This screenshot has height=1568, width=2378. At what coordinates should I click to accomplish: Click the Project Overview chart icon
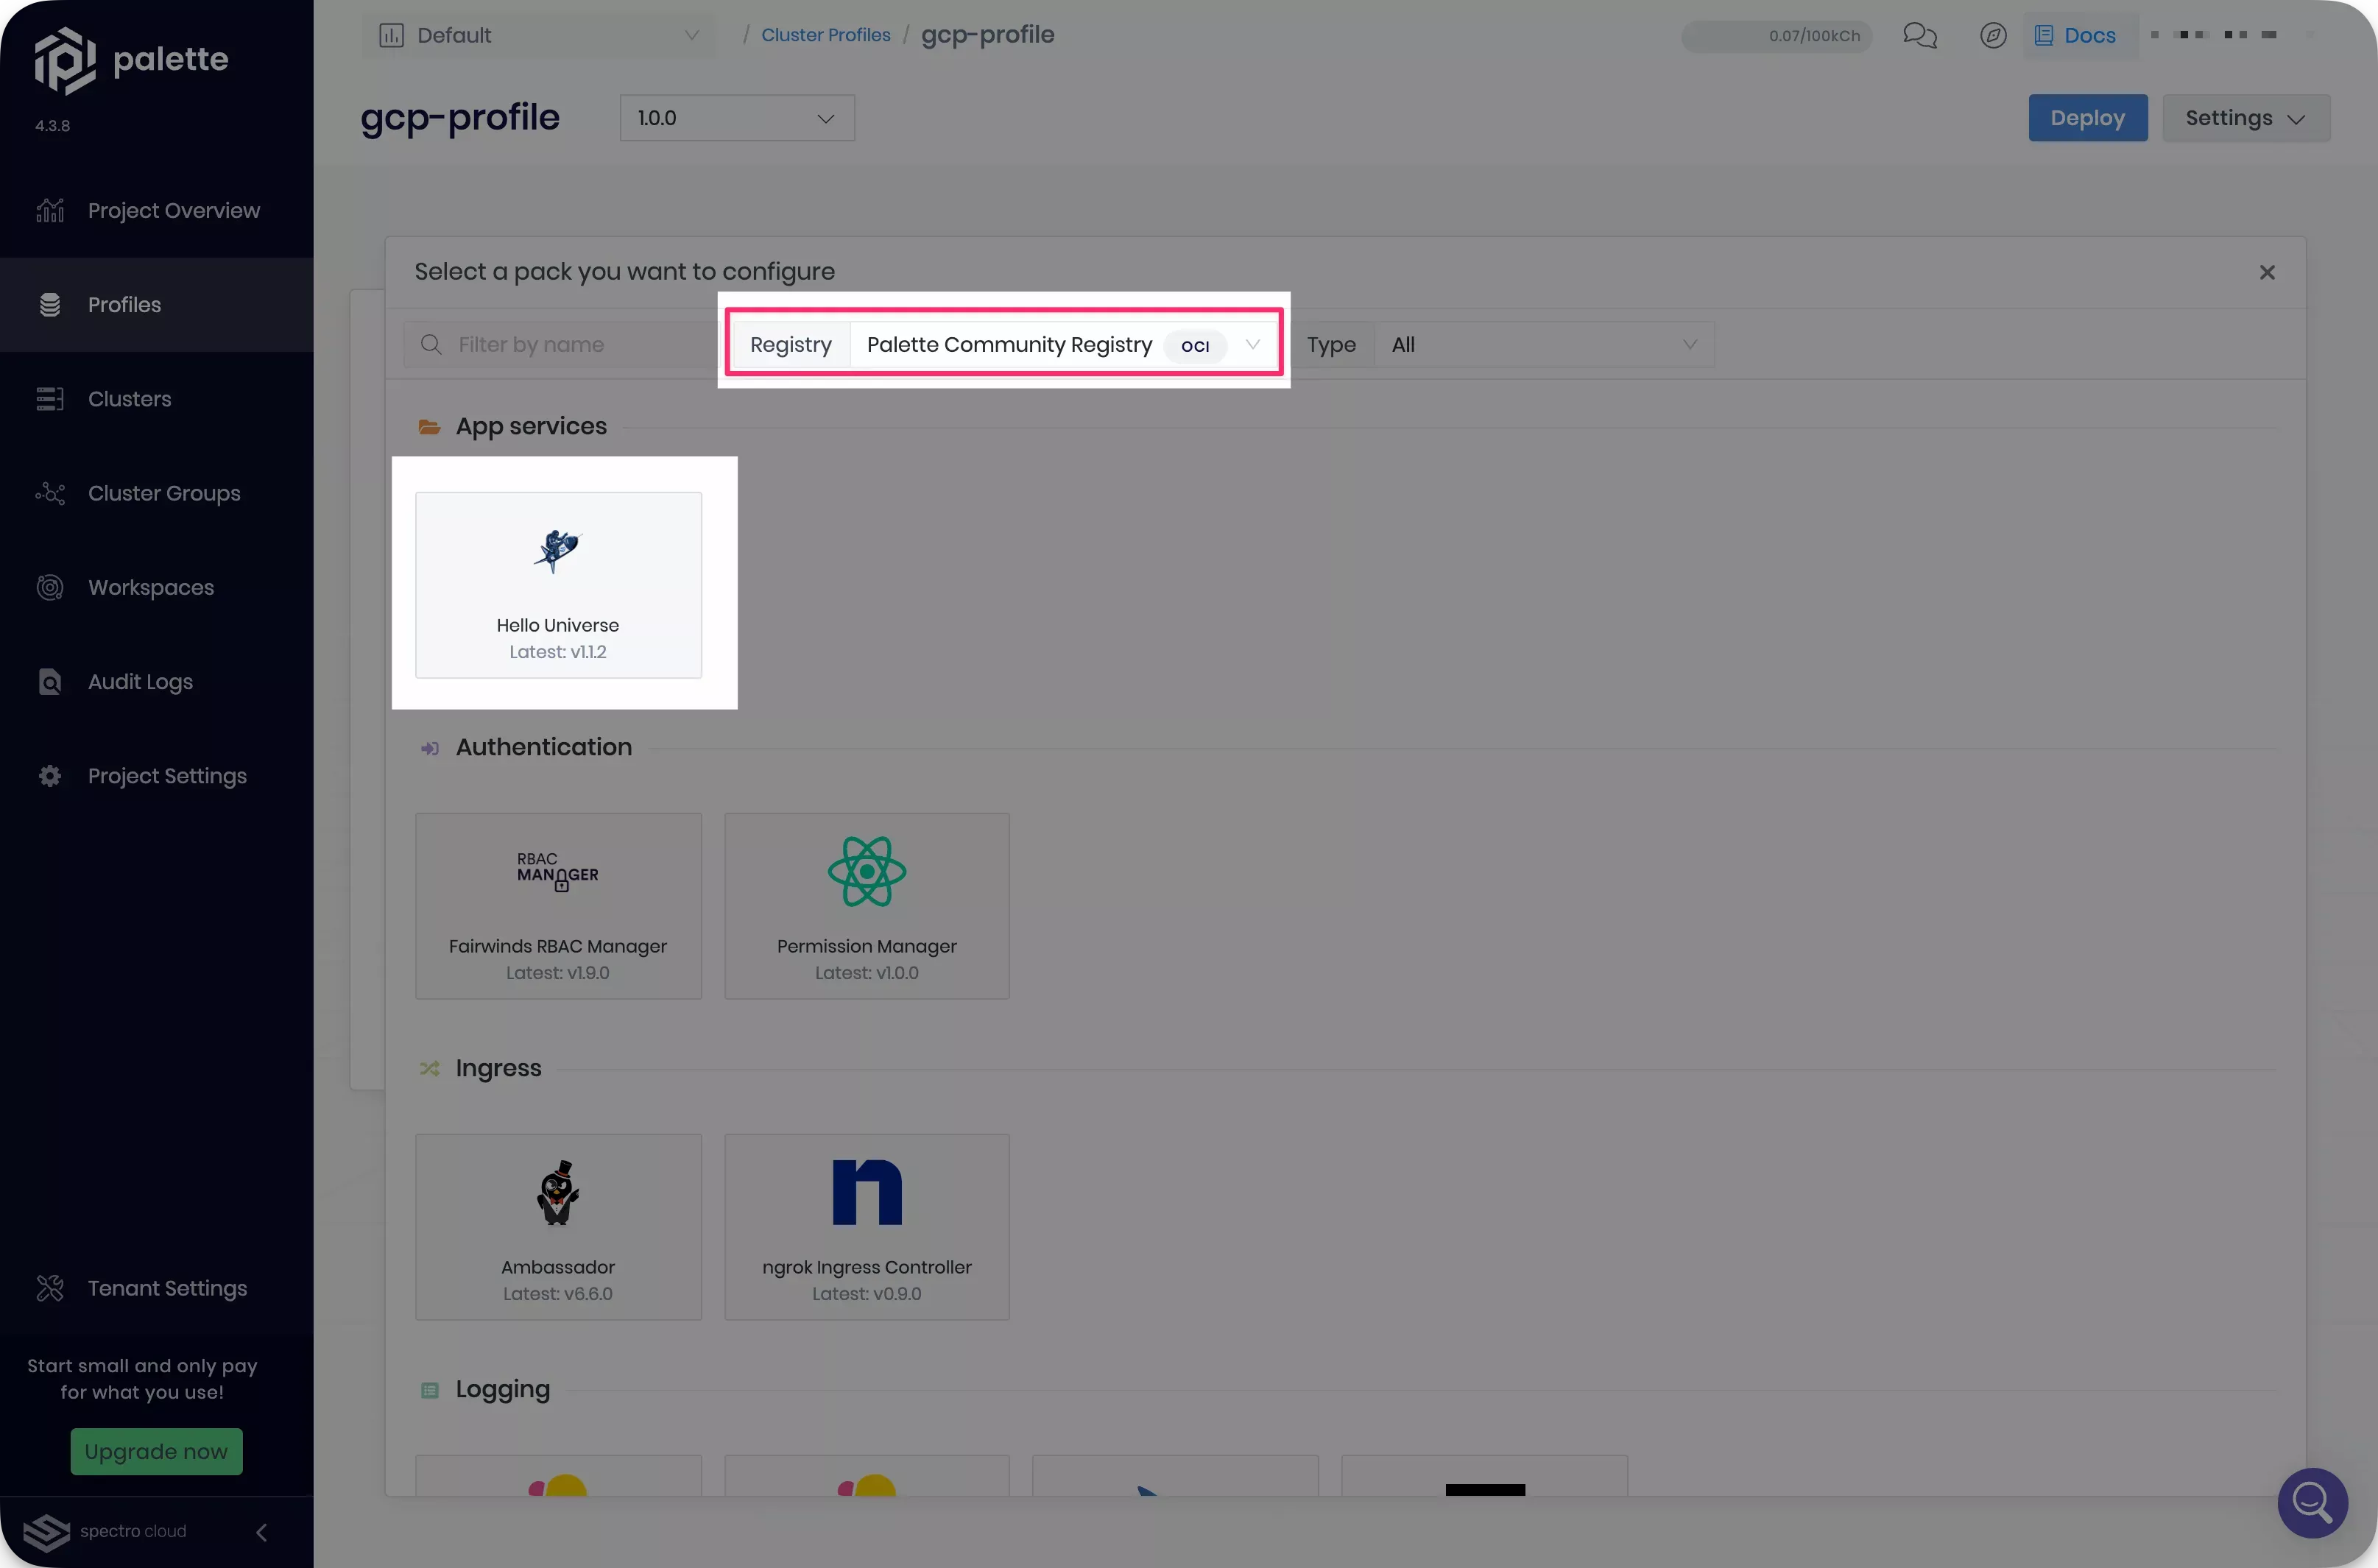point(50,210)
